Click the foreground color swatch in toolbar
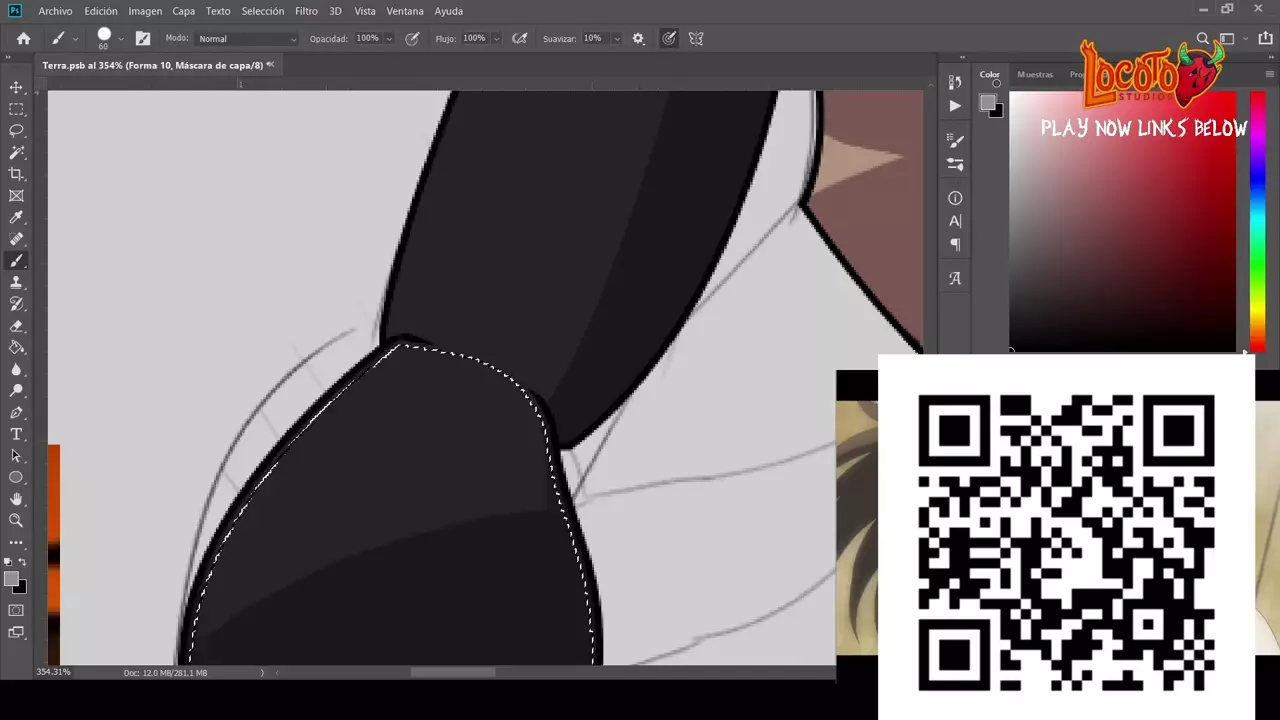 pyautogui.click(x=11, y=579)
